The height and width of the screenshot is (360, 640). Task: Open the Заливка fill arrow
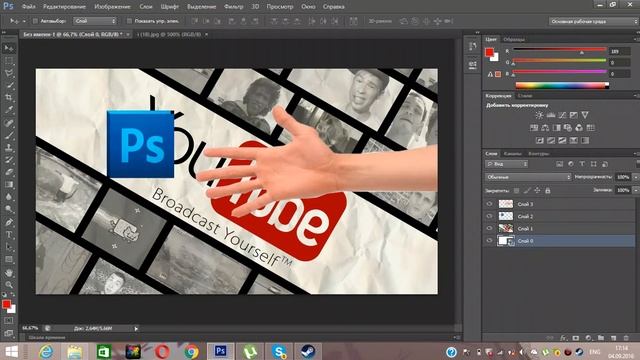pyautogui.click(x=635, y=190)
